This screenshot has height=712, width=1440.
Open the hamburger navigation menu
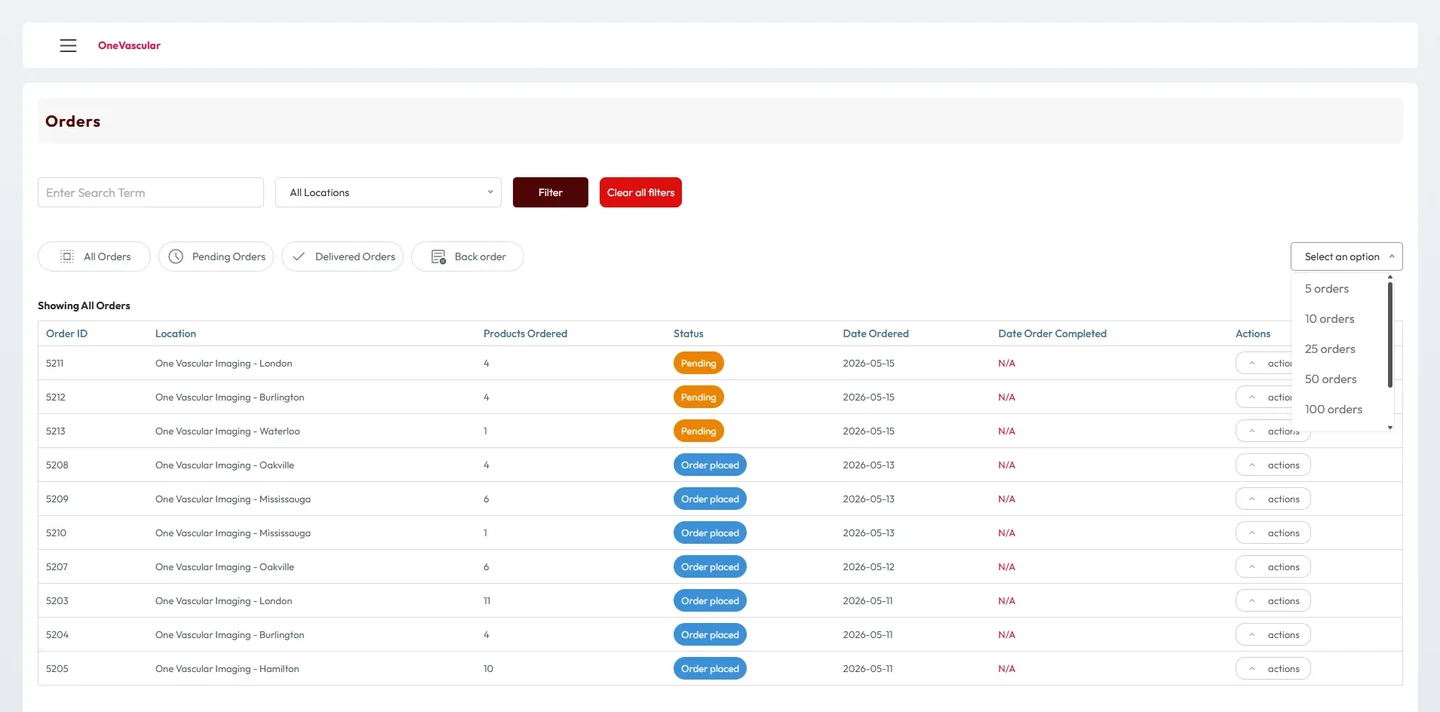[x=68, y=46]
